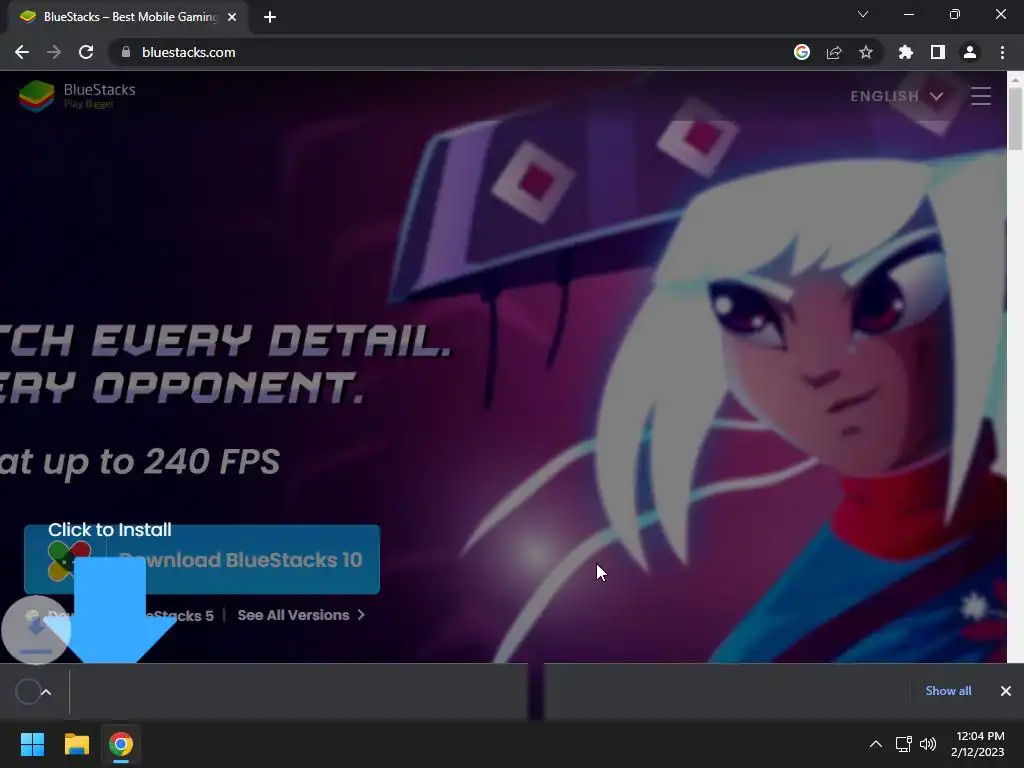1024x768 pixels.
Task: Click the Chrome taskbar icon
Action: tap(121, 744)
